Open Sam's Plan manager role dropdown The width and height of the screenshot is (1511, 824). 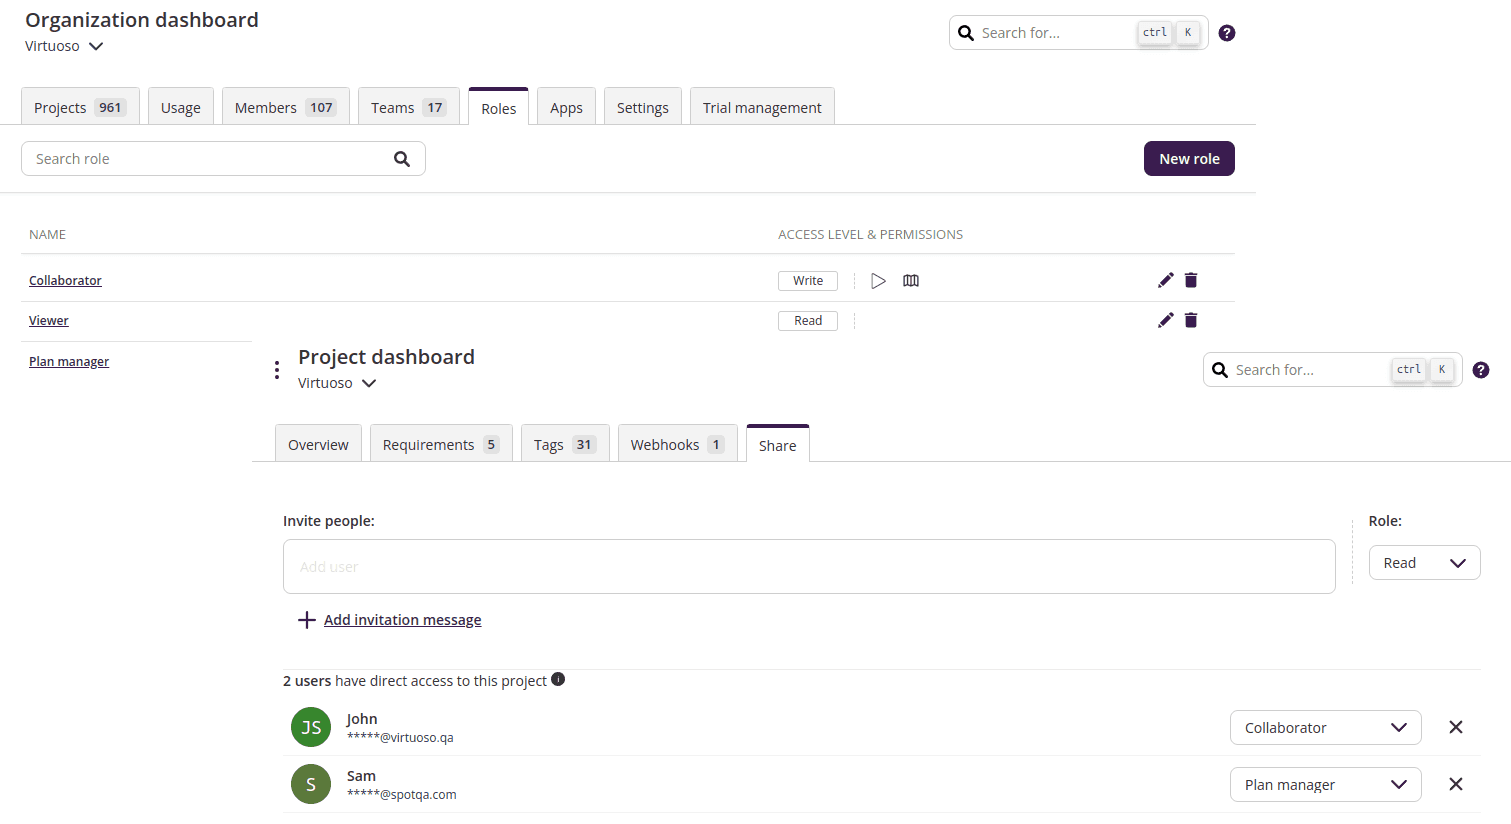click(1325, 785)
